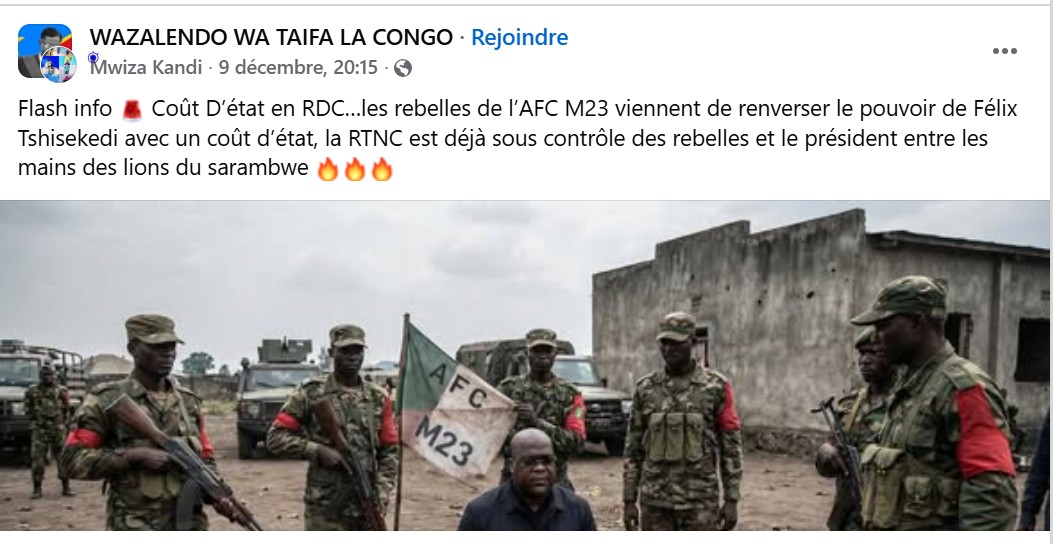The height and width of the screenshot is (544, 1053).
Task: Click the post text starting with Flash info
Action: [x=518, y=138]
